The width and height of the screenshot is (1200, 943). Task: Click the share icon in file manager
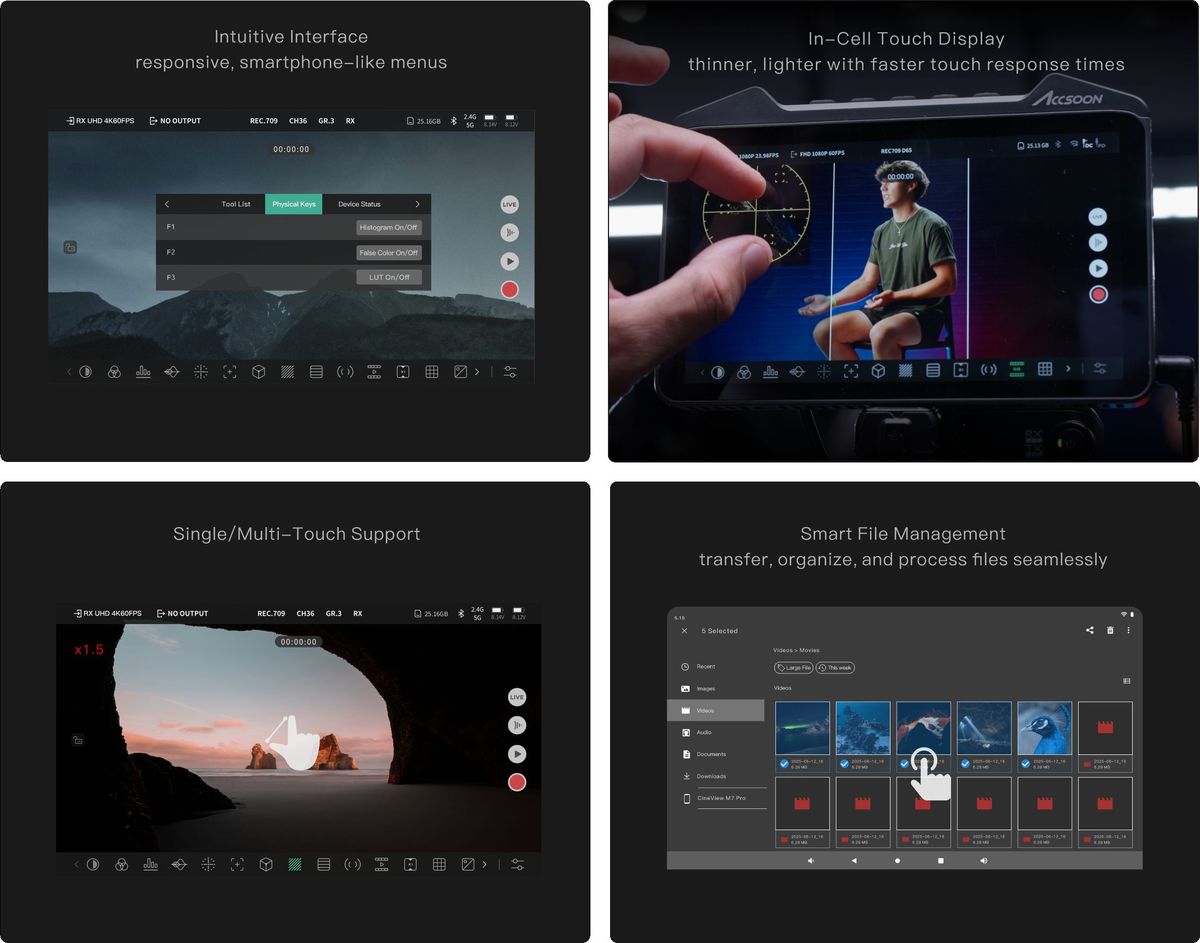tap(1089, 631)
